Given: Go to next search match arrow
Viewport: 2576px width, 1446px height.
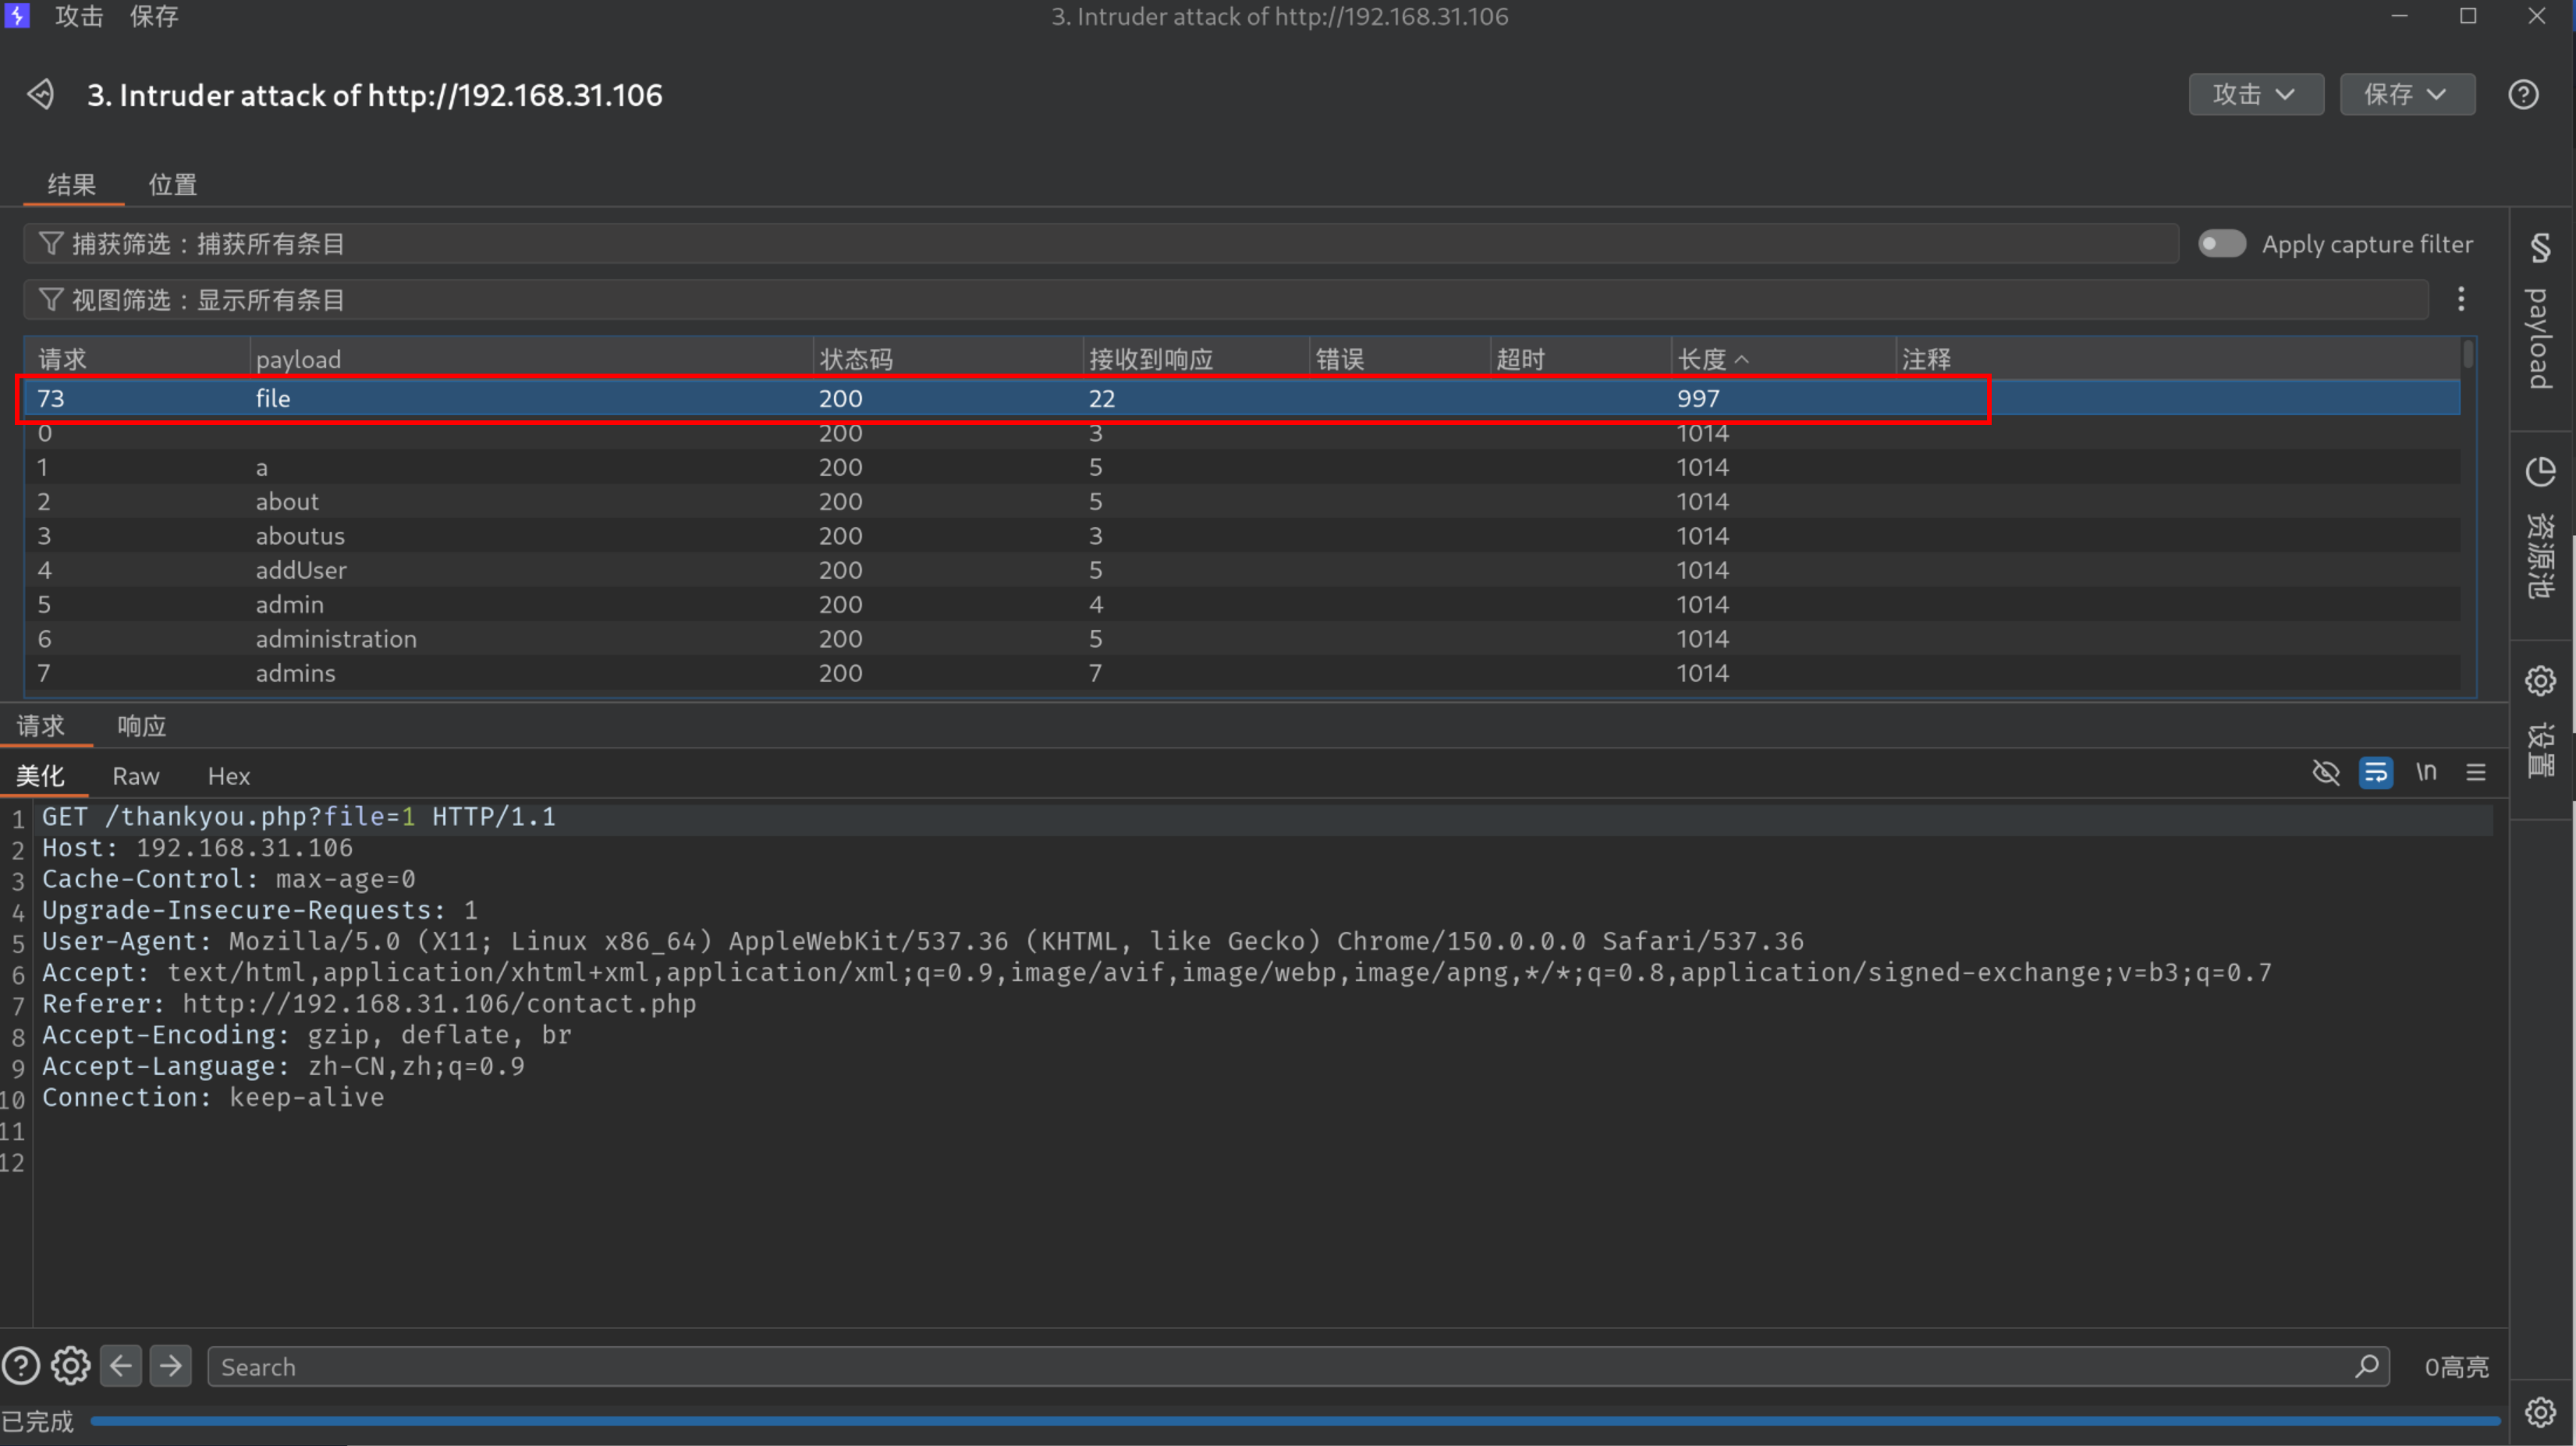Looking at the screenshot, I should [171, 1366].
